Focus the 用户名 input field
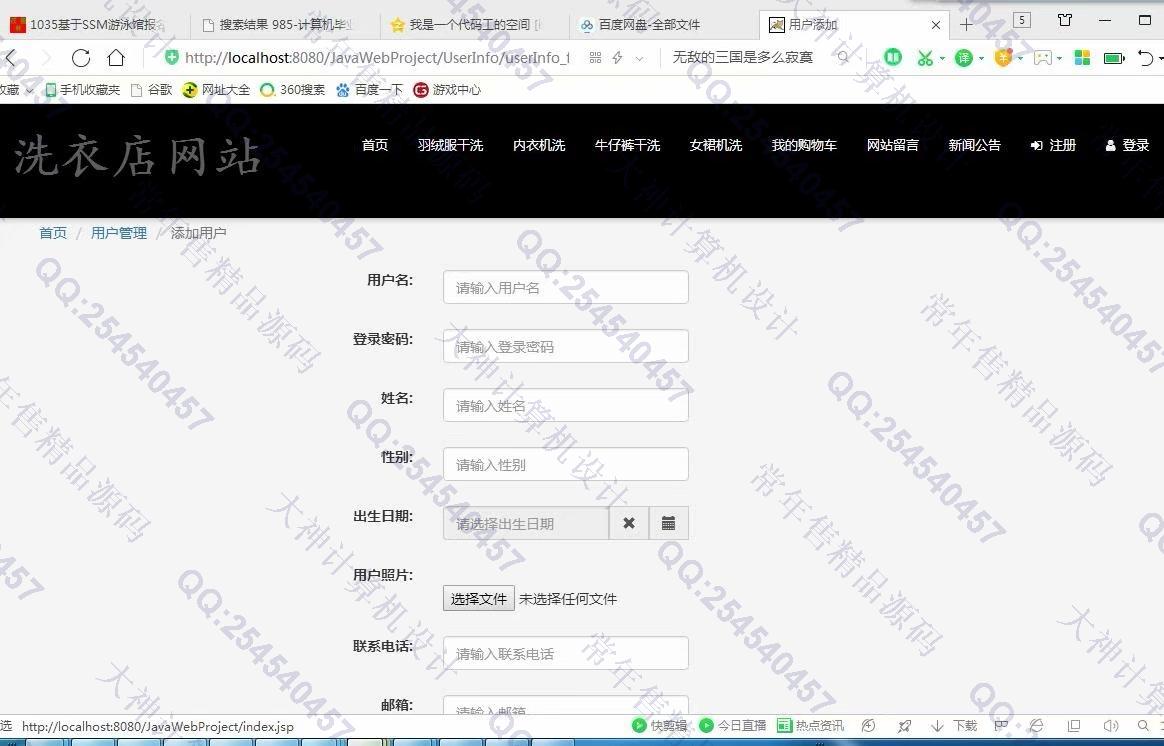This screenshot has height=746, width=1164. coord(566,287)
